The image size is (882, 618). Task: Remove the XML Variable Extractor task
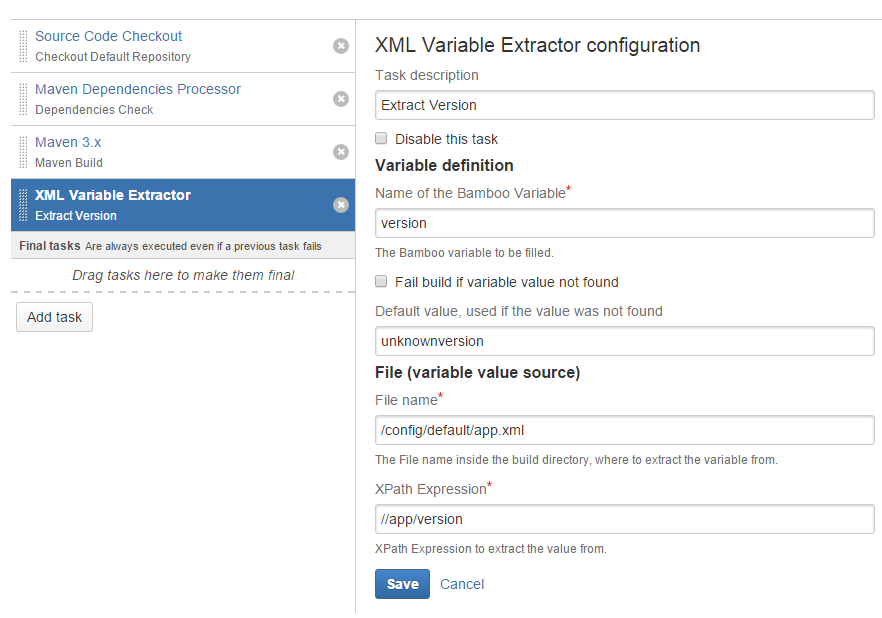coord(341,205)
